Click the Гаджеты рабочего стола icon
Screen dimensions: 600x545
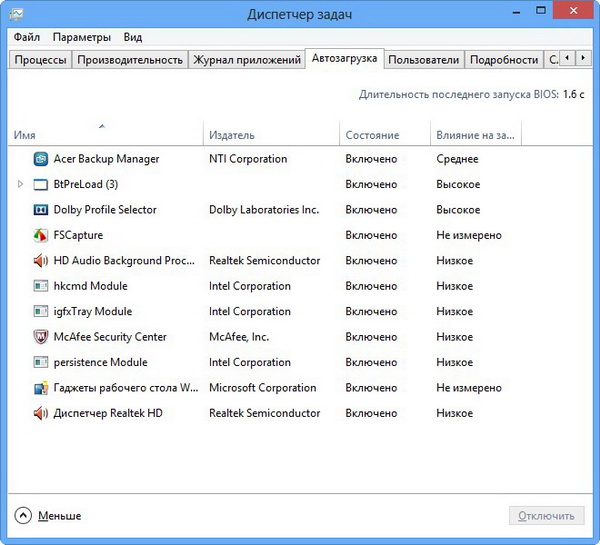tap(41, 388)
